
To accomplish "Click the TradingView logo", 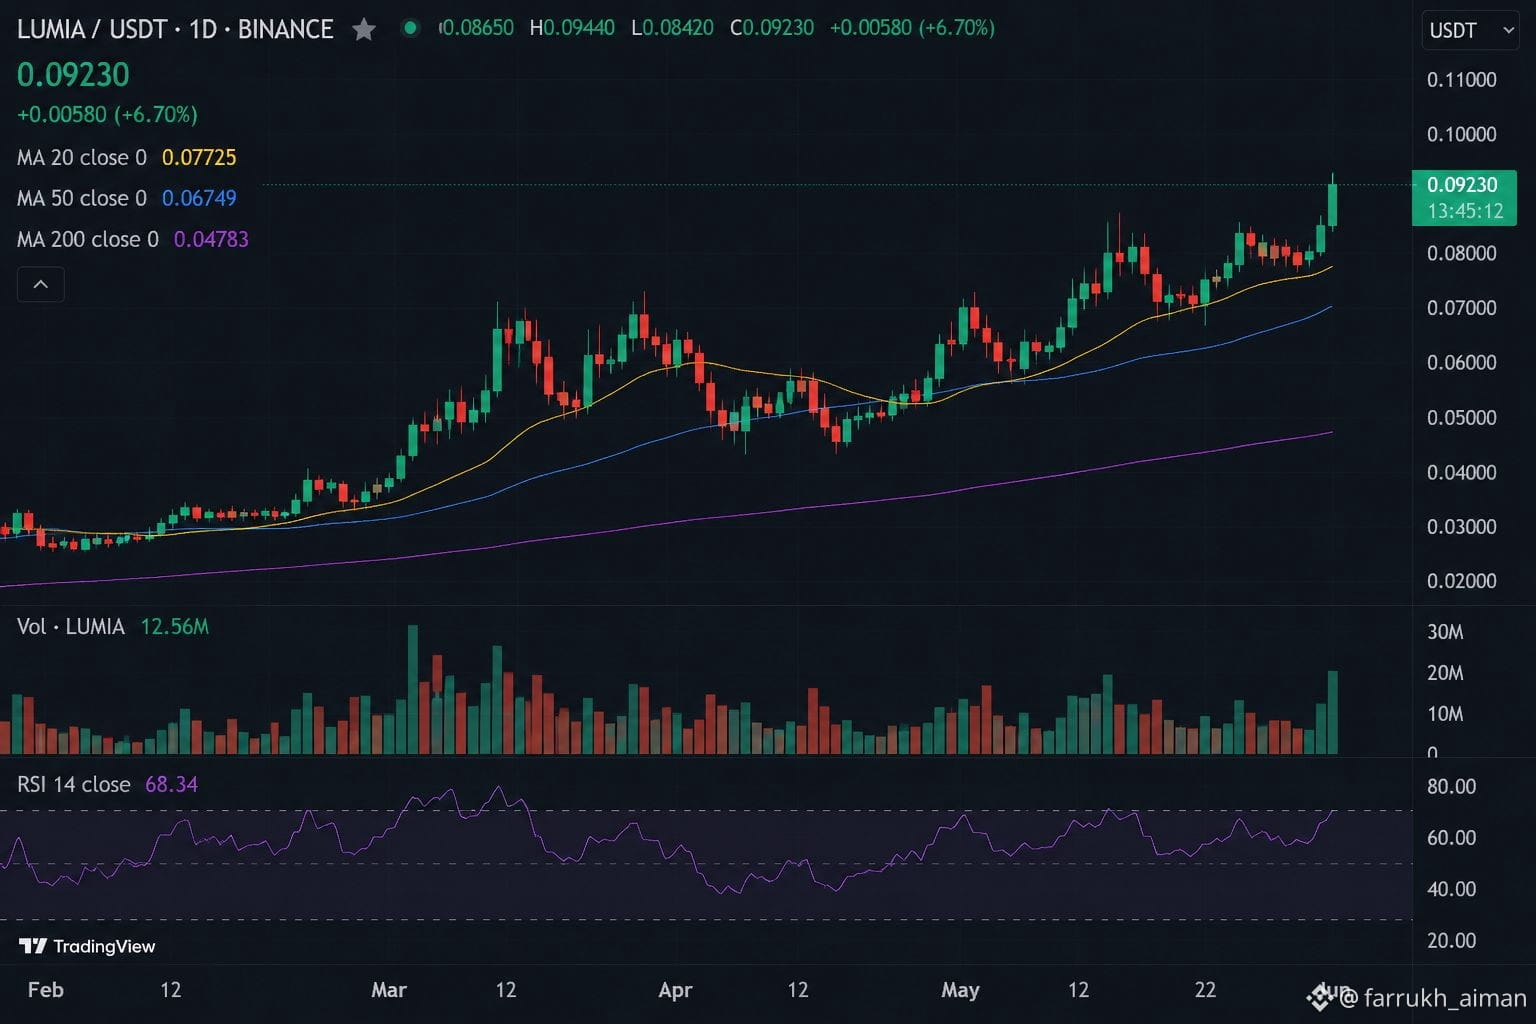I will point(87,946).
